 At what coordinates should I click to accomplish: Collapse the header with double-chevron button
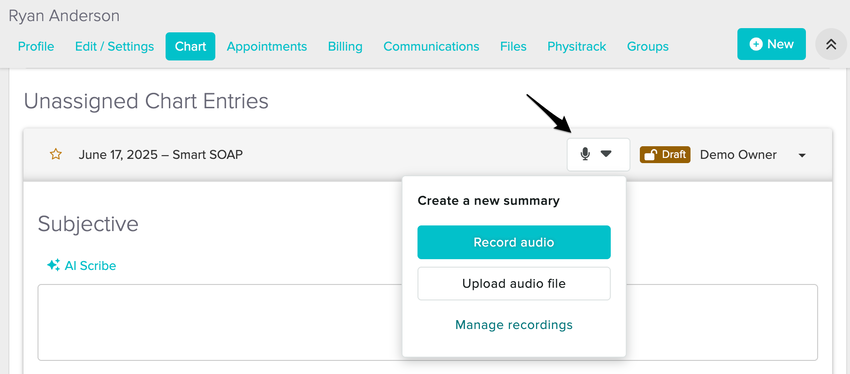(831, 44)
